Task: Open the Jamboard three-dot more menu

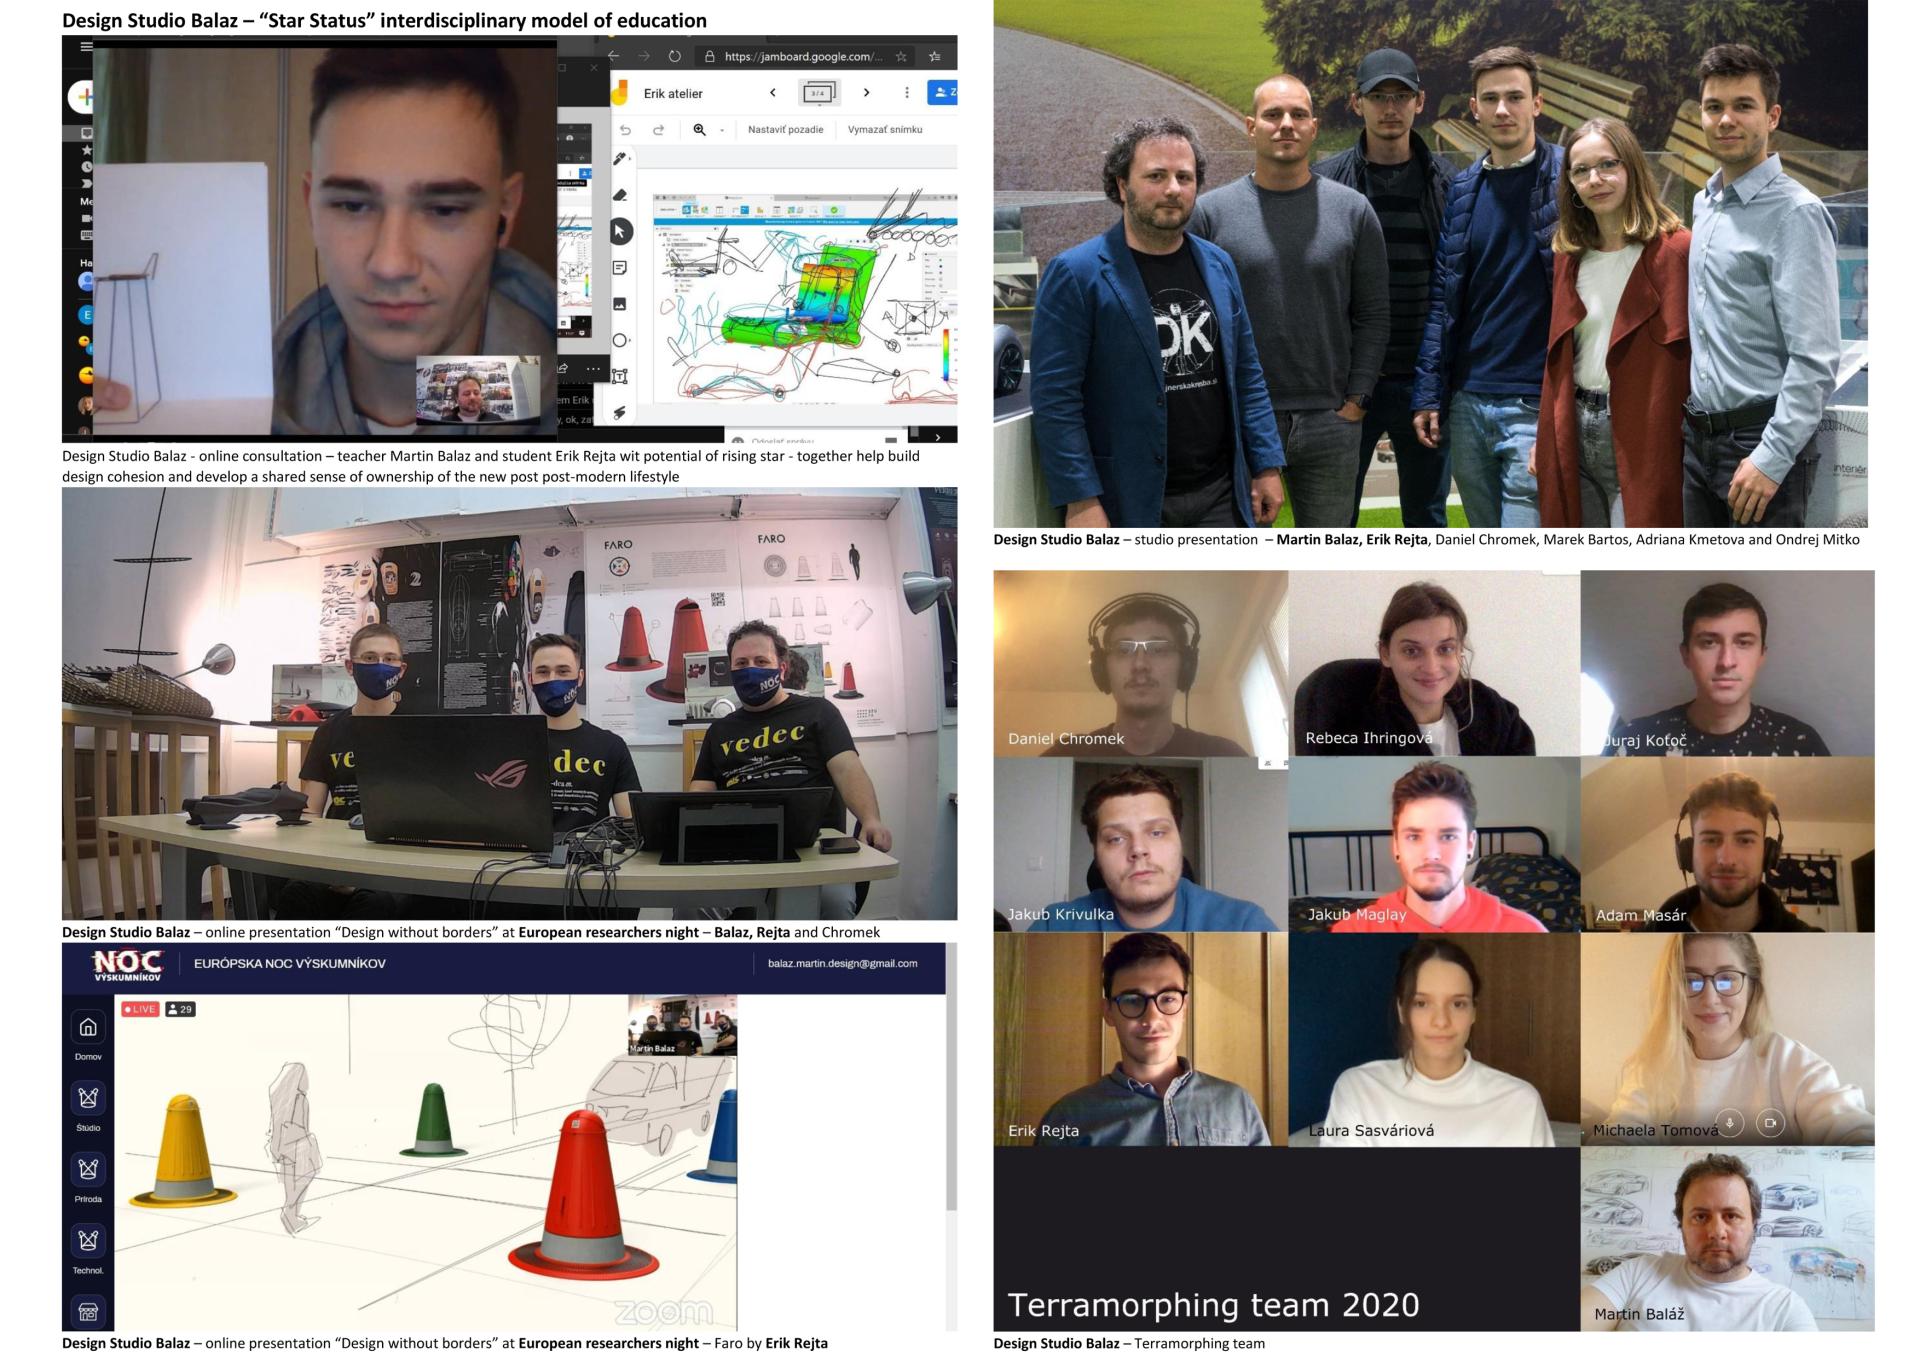Action: click(x=907, y=93)
